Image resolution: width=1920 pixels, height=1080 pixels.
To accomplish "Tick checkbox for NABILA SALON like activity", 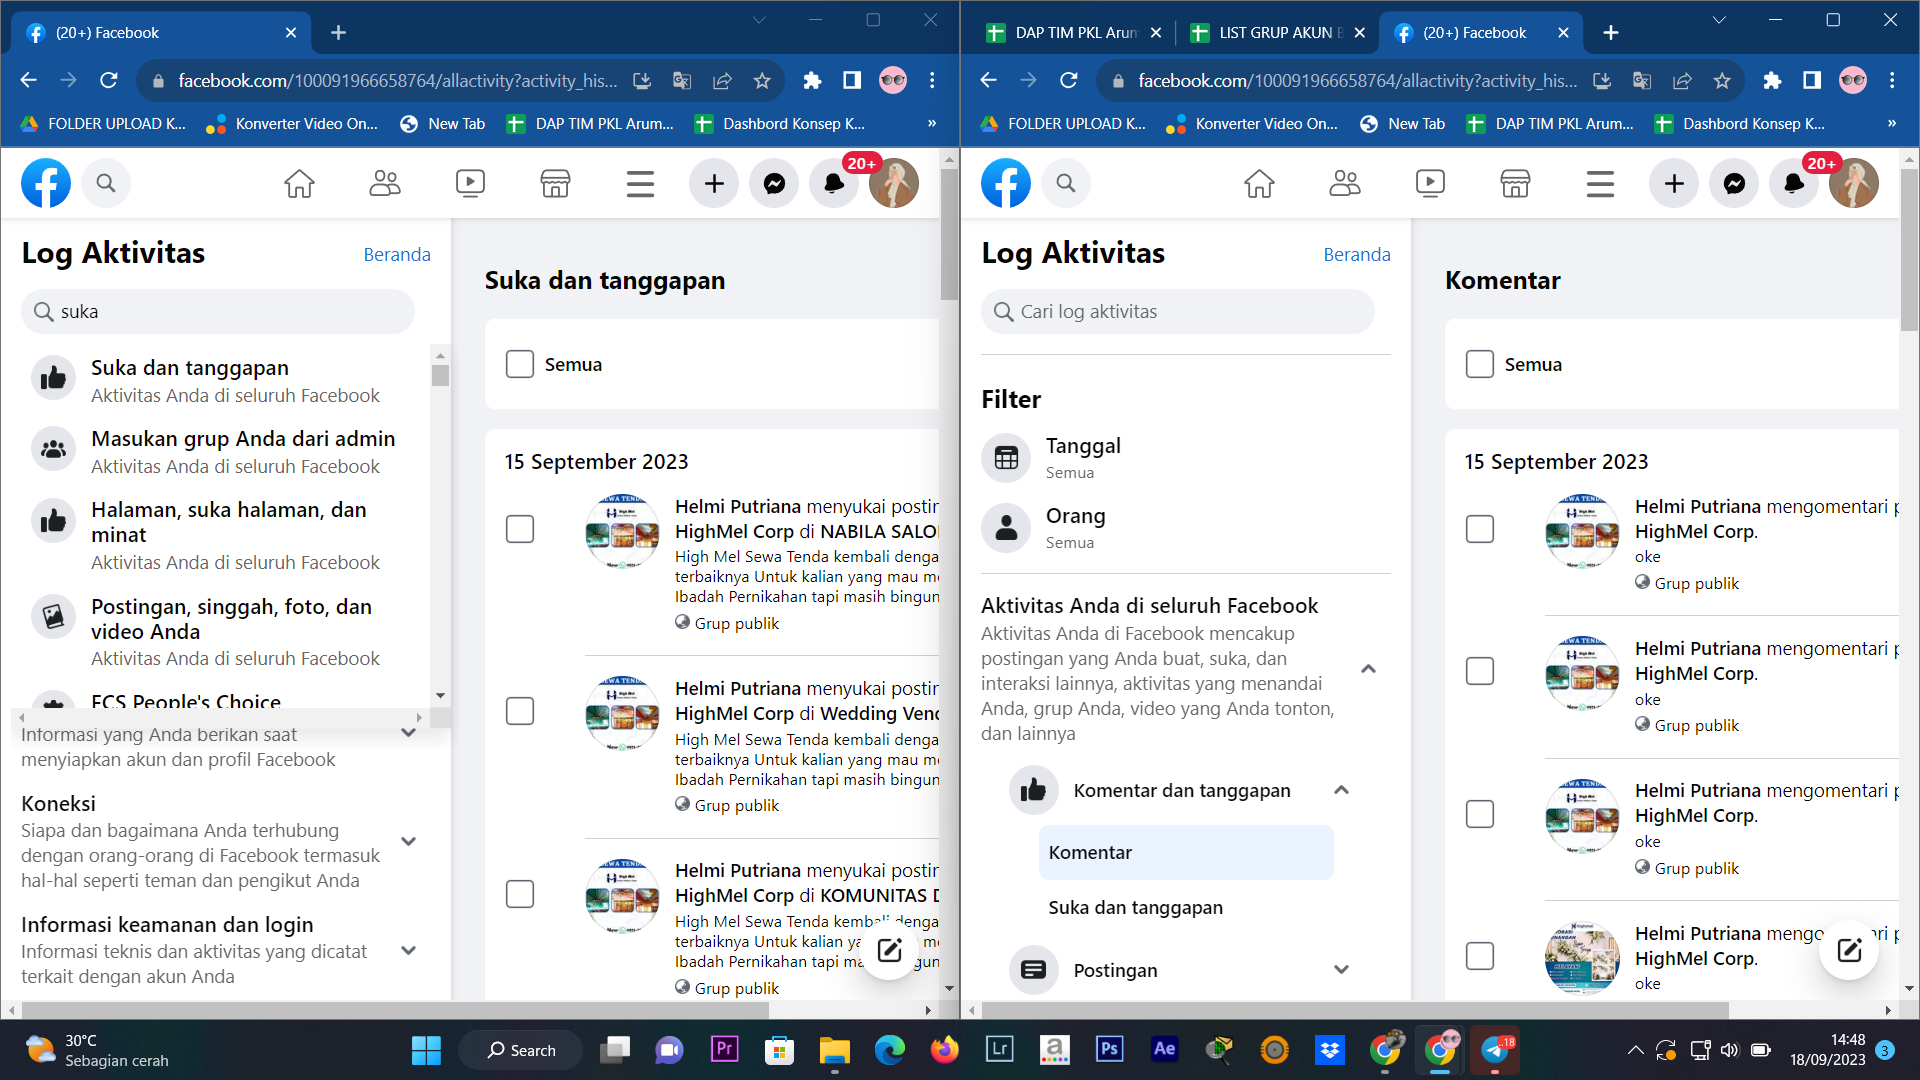I will click(x=520, y=529).
